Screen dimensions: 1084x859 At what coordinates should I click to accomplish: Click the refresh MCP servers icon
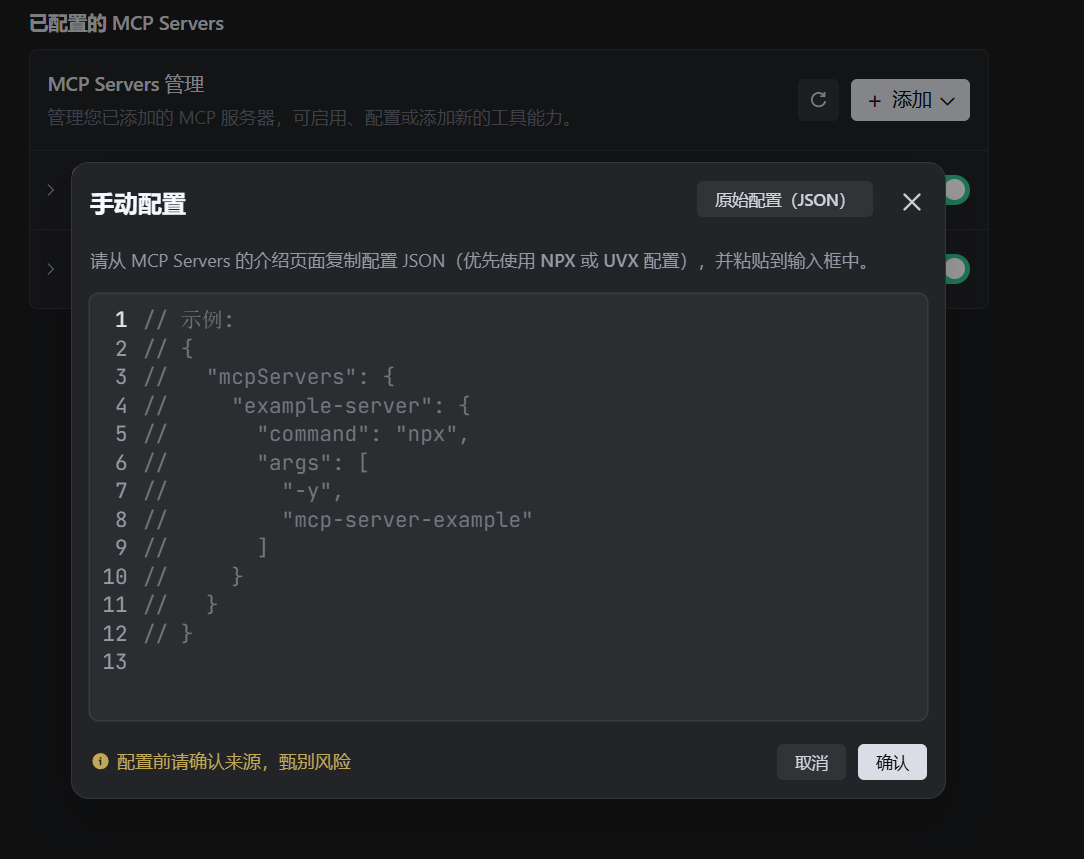[818, 100]
